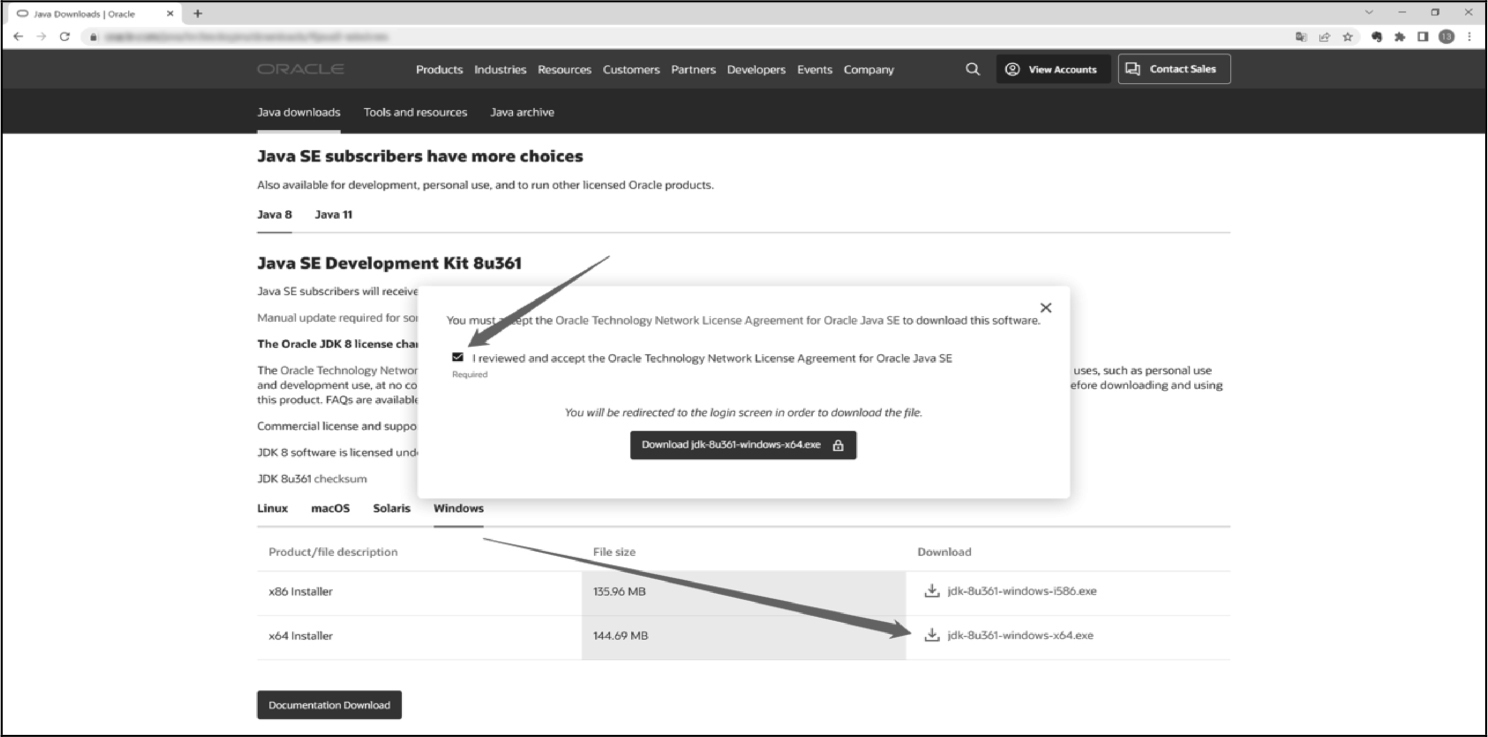Open the Customers menu

coord(631,70)
